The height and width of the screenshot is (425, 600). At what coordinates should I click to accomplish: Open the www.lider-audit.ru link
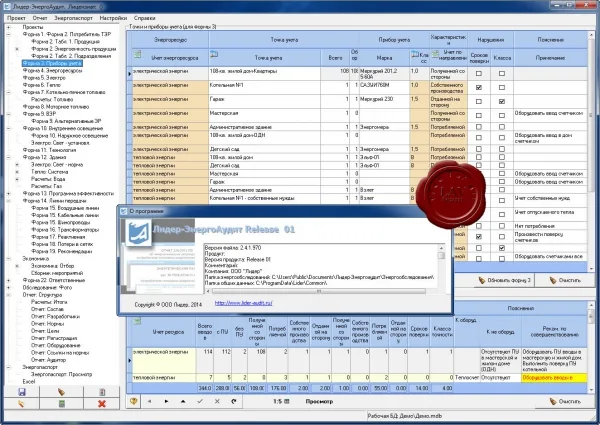[243, 303]
